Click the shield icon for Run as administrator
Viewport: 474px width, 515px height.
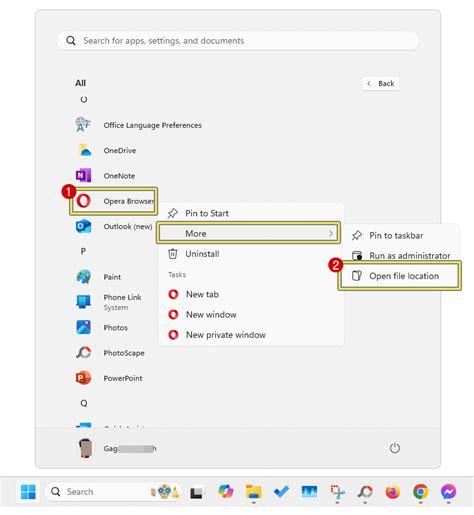(357, 256)
